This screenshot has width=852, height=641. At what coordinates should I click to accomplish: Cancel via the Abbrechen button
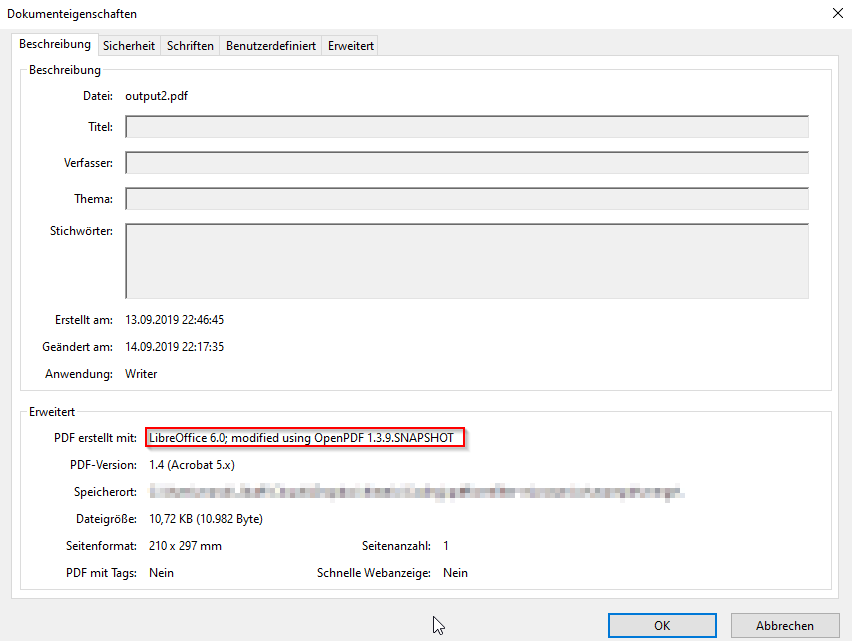click(784, 624)
